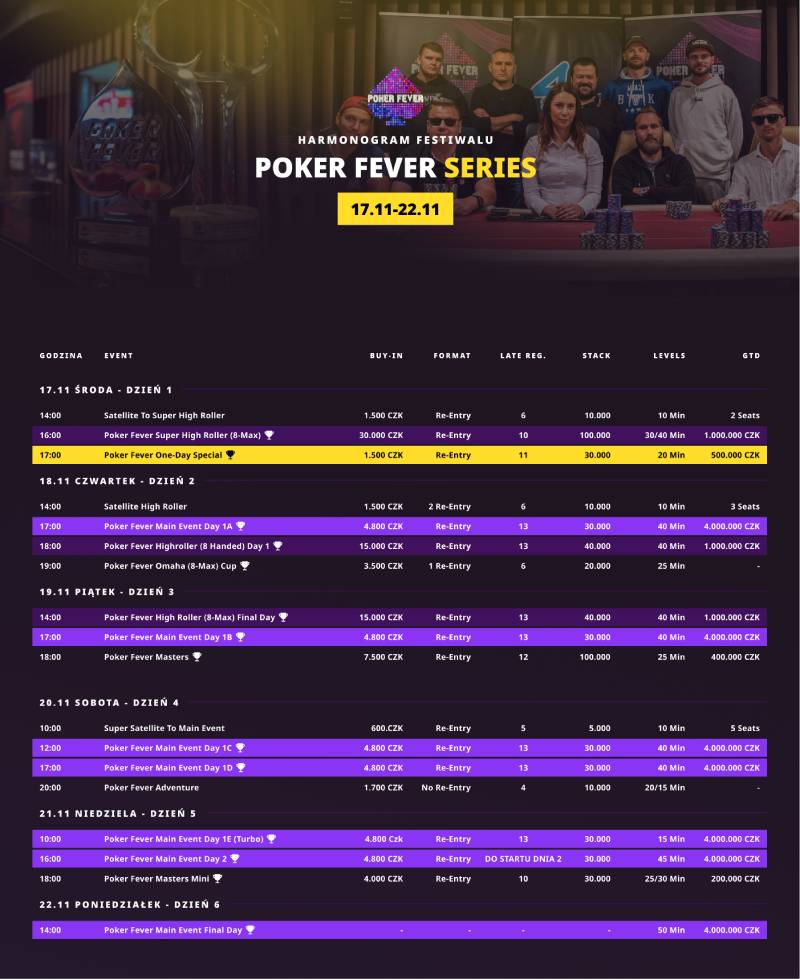Open the Satellite To Super High Roller event

click(x=164, y=415)
